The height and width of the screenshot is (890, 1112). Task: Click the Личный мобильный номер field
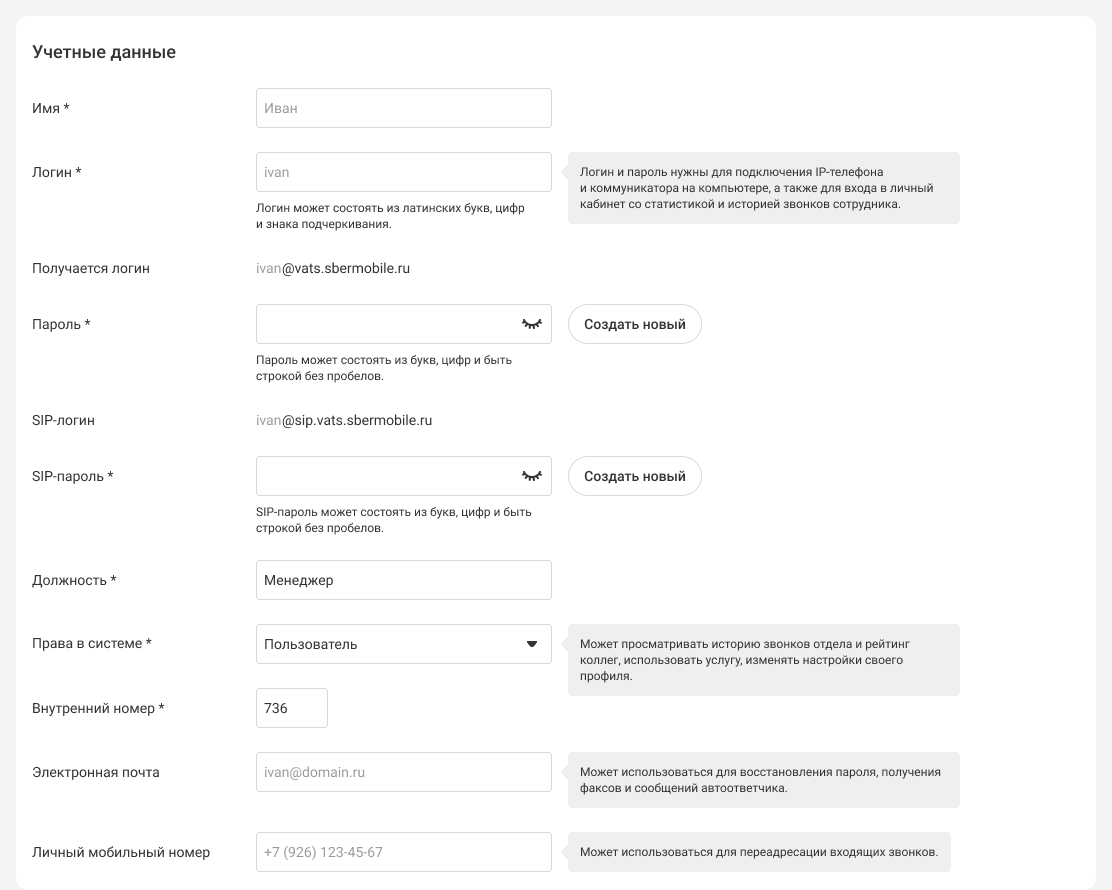tap(404, 852)
